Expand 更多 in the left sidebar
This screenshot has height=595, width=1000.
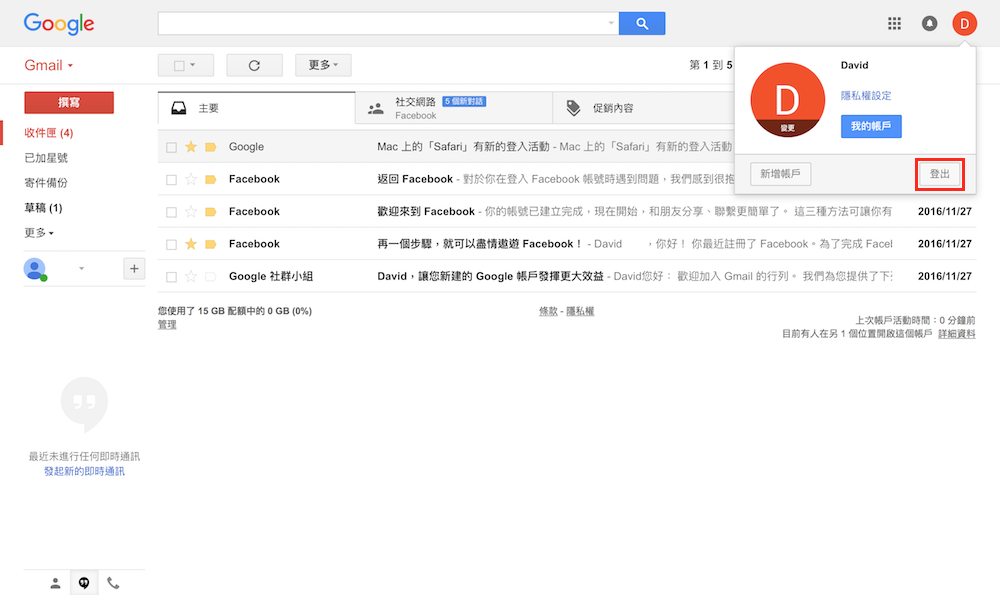click(39, 233)
